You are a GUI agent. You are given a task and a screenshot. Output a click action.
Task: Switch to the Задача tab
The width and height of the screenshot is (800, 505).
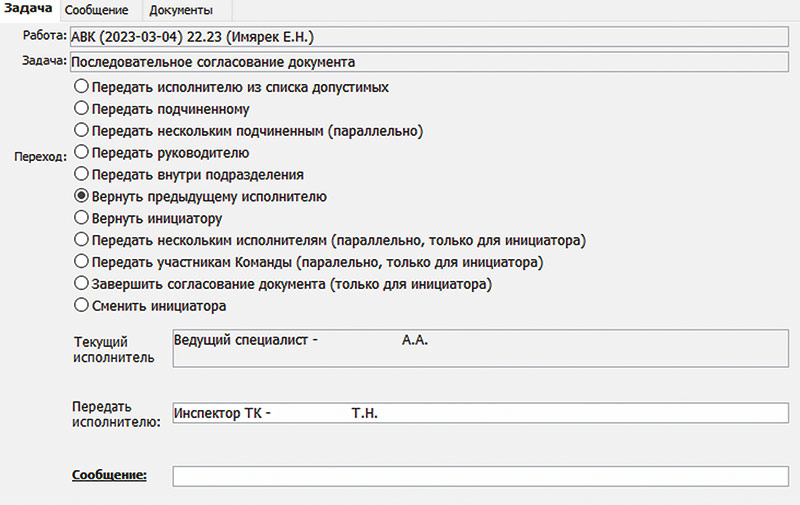29,9
